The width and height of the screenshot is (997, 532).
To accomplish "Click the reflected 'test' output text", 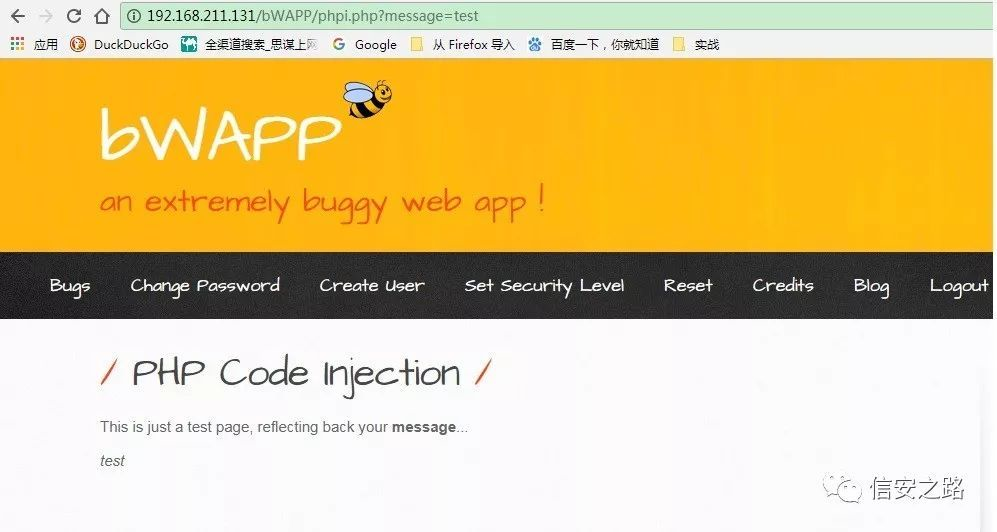I will (x=112, y=461).
